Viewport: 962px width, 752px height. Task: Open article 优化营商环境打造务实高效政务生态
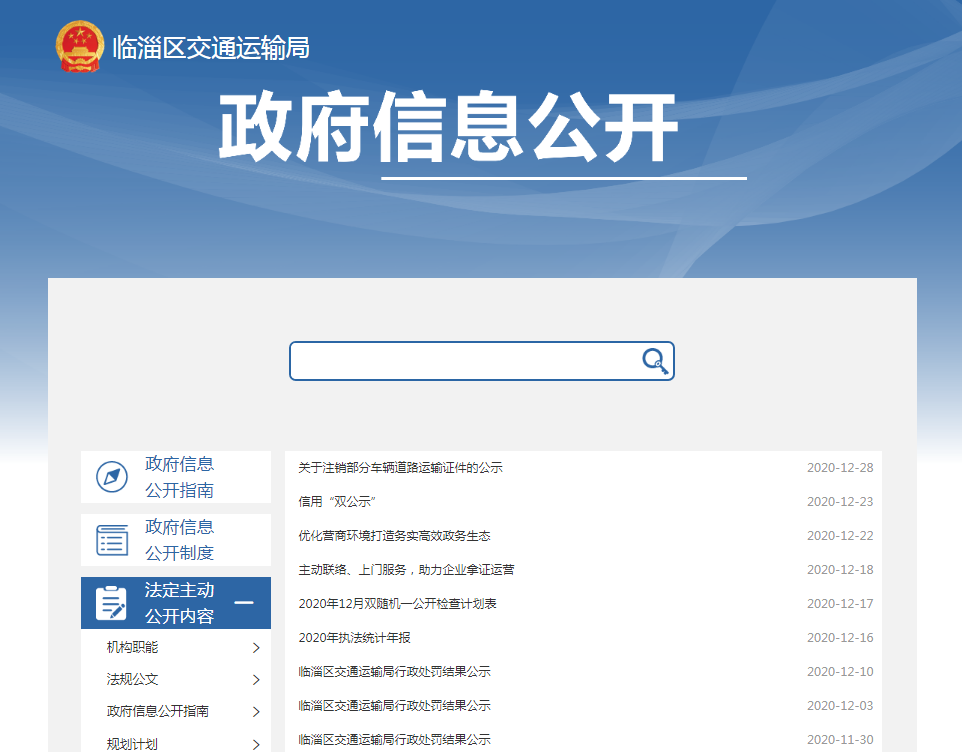394,536
